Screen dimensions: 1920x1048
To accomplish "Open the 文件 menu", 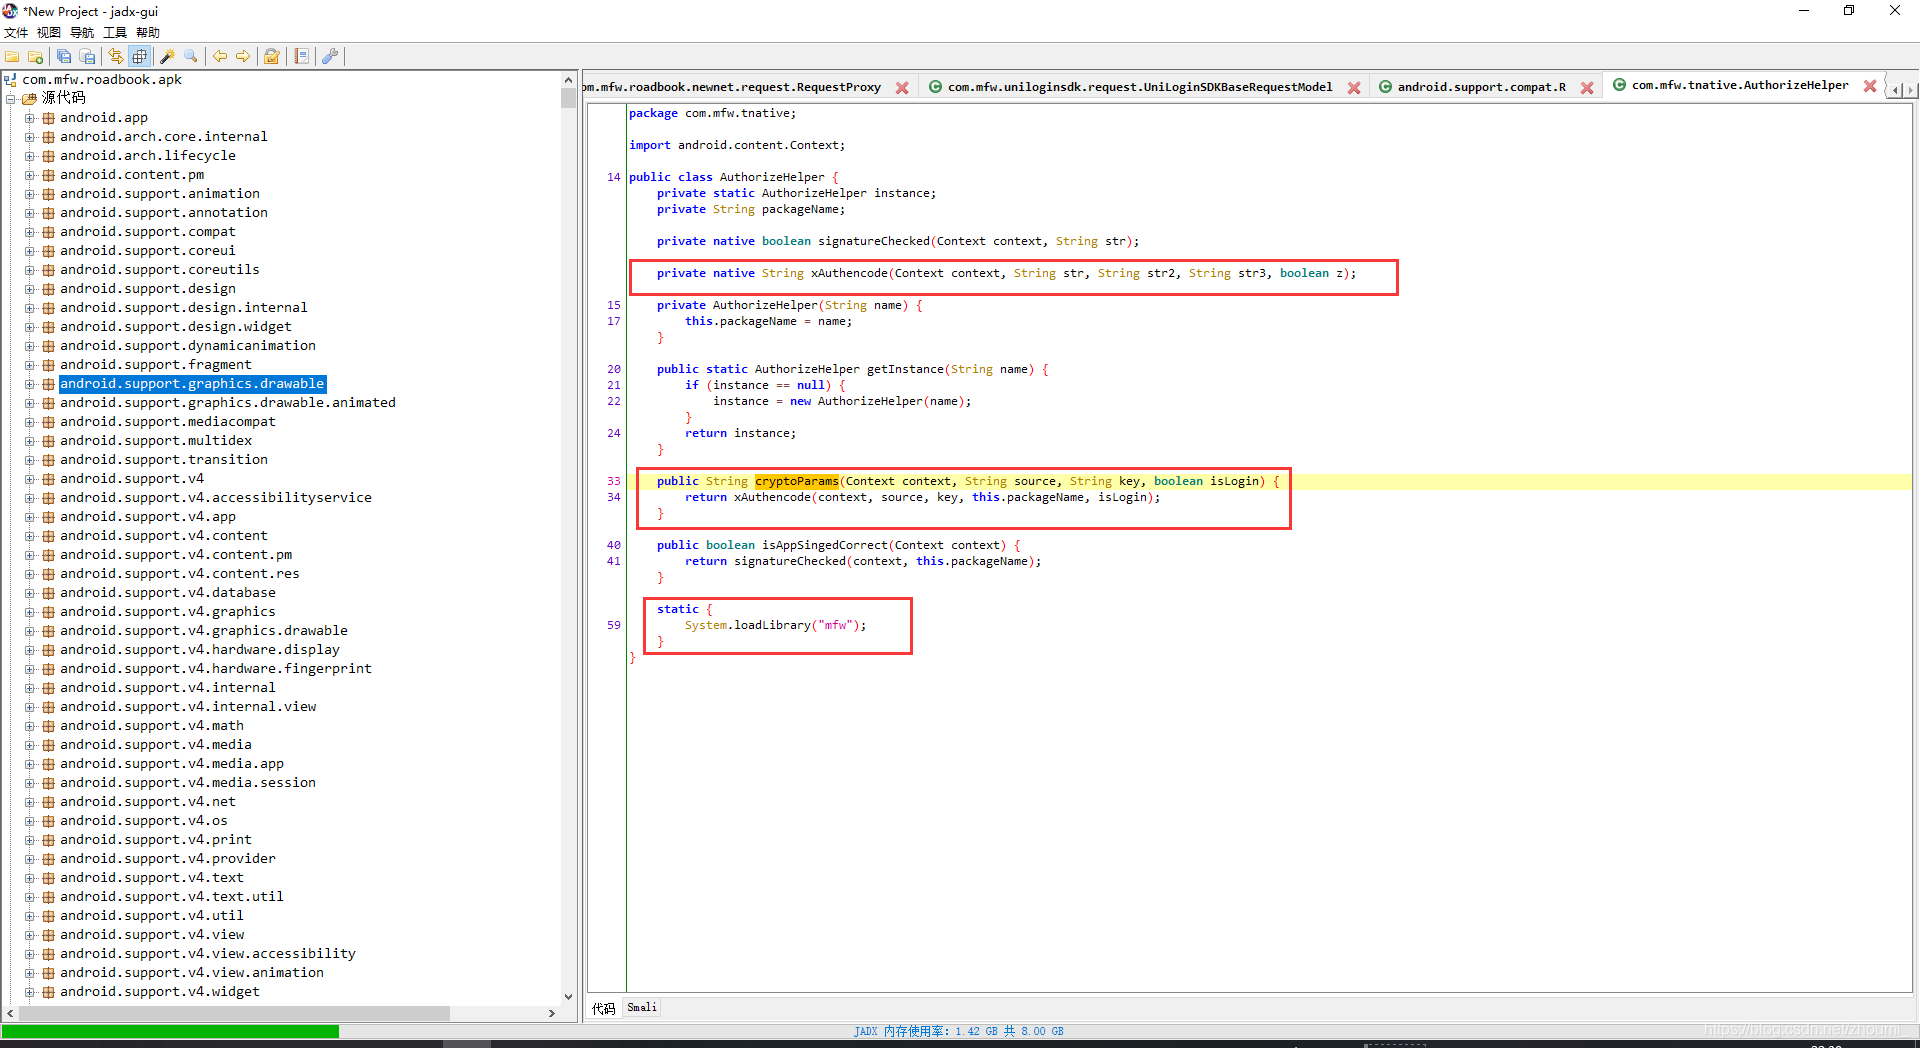I will (x=16, y=33).
